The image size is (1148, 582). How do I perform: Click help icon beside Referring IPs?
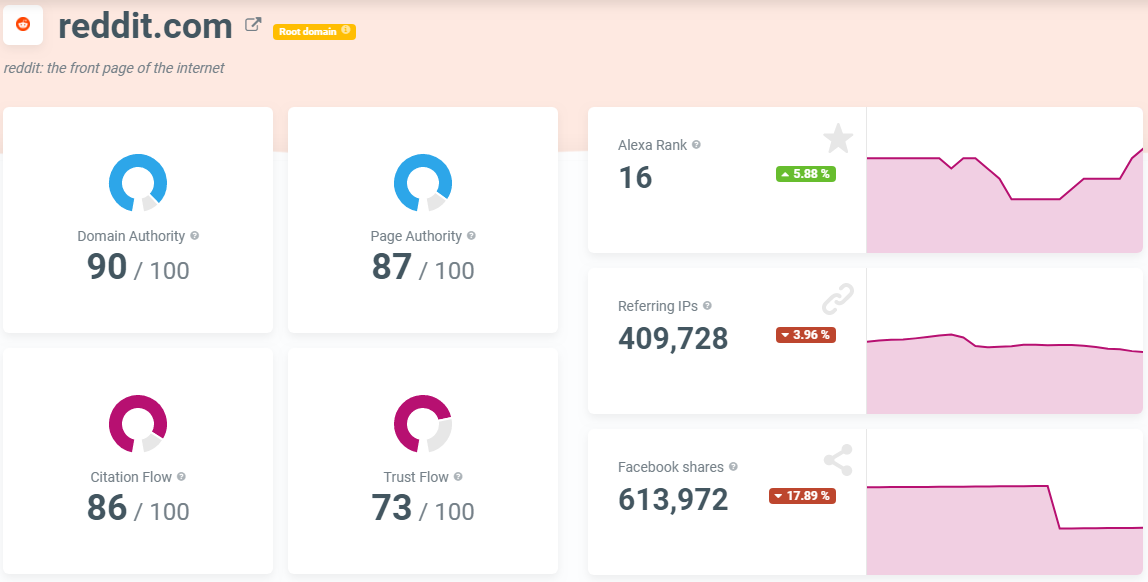(x=708, y=306)
